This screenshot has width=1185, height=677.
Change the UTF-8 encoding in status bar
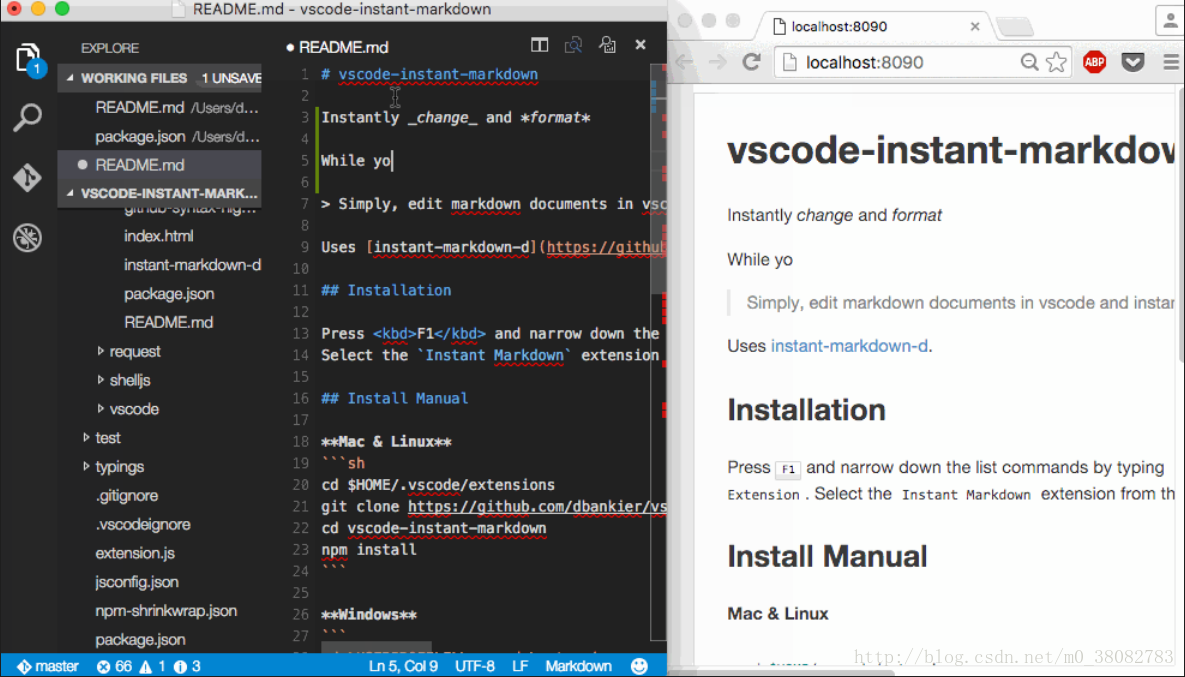(475, 666)
